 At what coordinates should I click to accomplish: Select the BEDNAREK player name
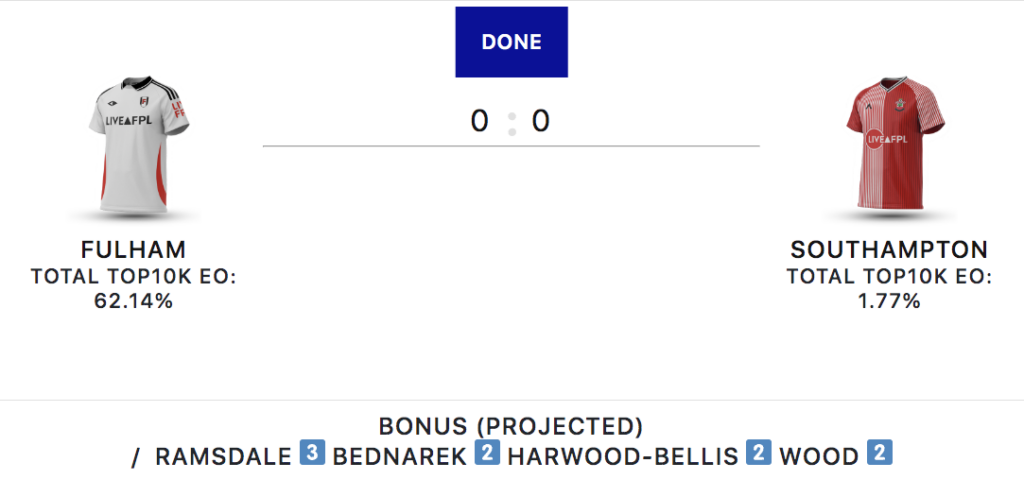(x=400, y=457)
